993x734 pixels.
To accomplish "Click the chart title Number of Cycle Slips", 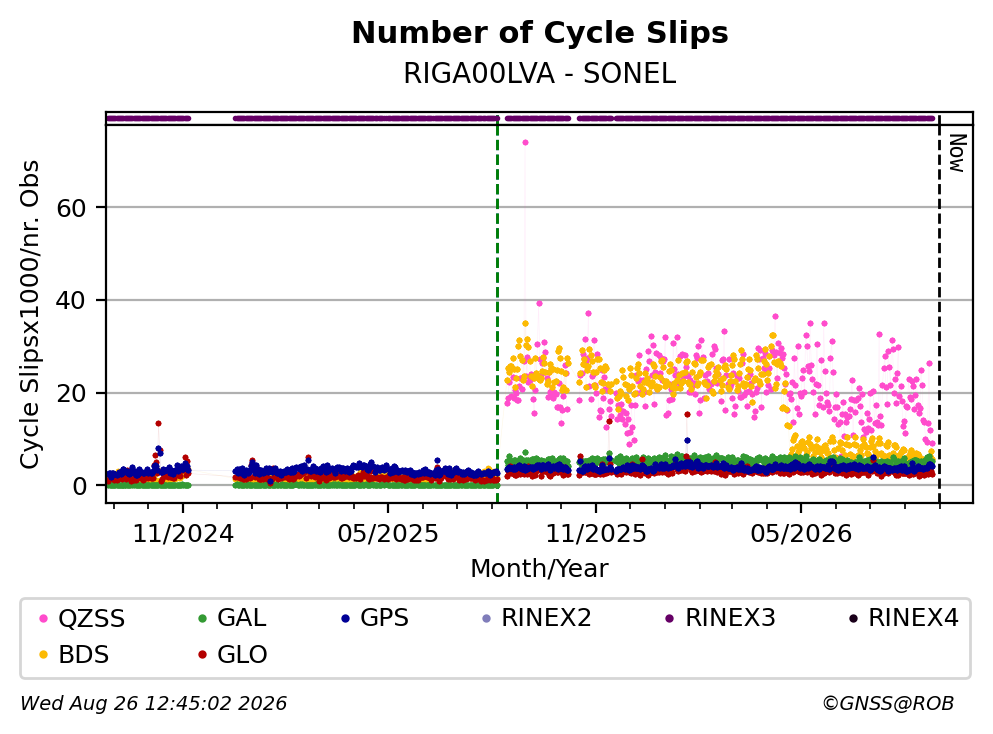I will pos(540,33).
